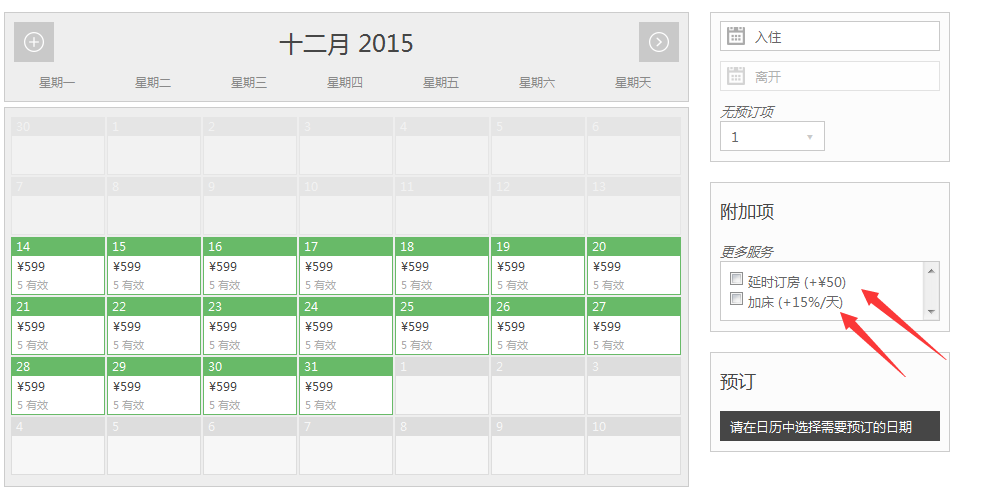Click 星期四 weekday header
The width and height of the screenshot is (981, 498).
(345, 83)
